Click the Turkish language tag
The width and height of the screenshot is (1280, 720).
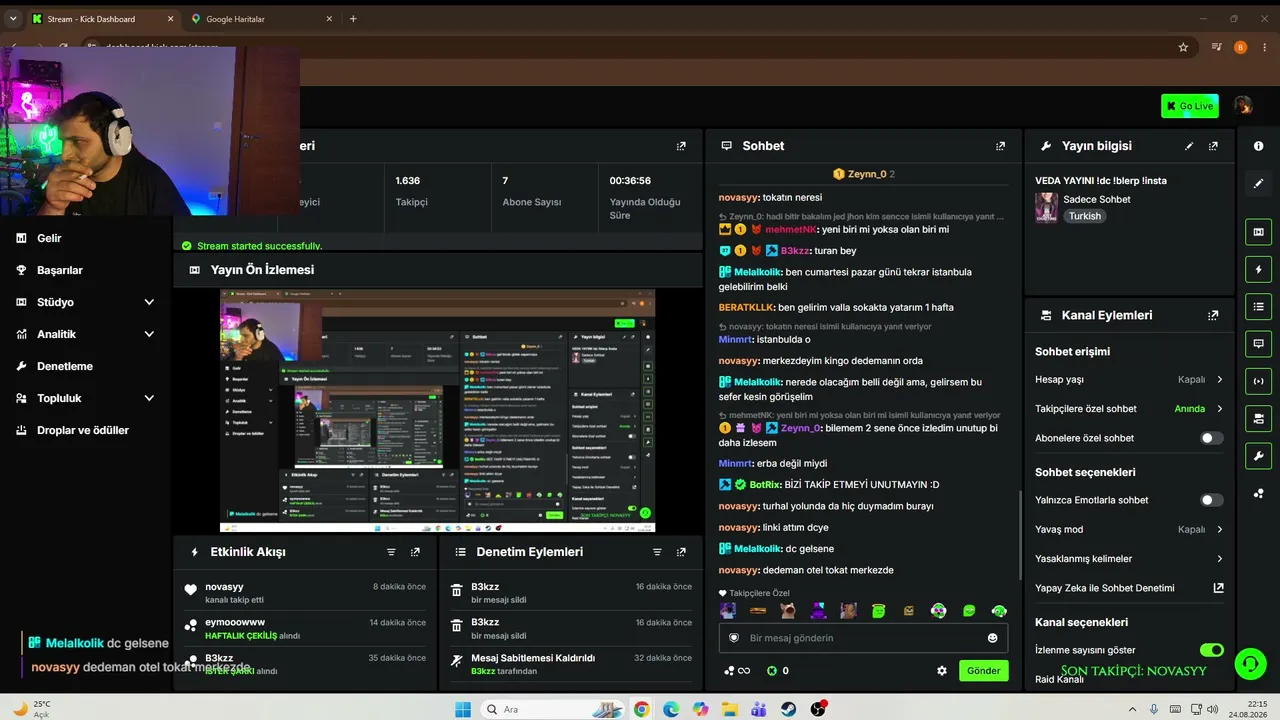(1084, 216)
